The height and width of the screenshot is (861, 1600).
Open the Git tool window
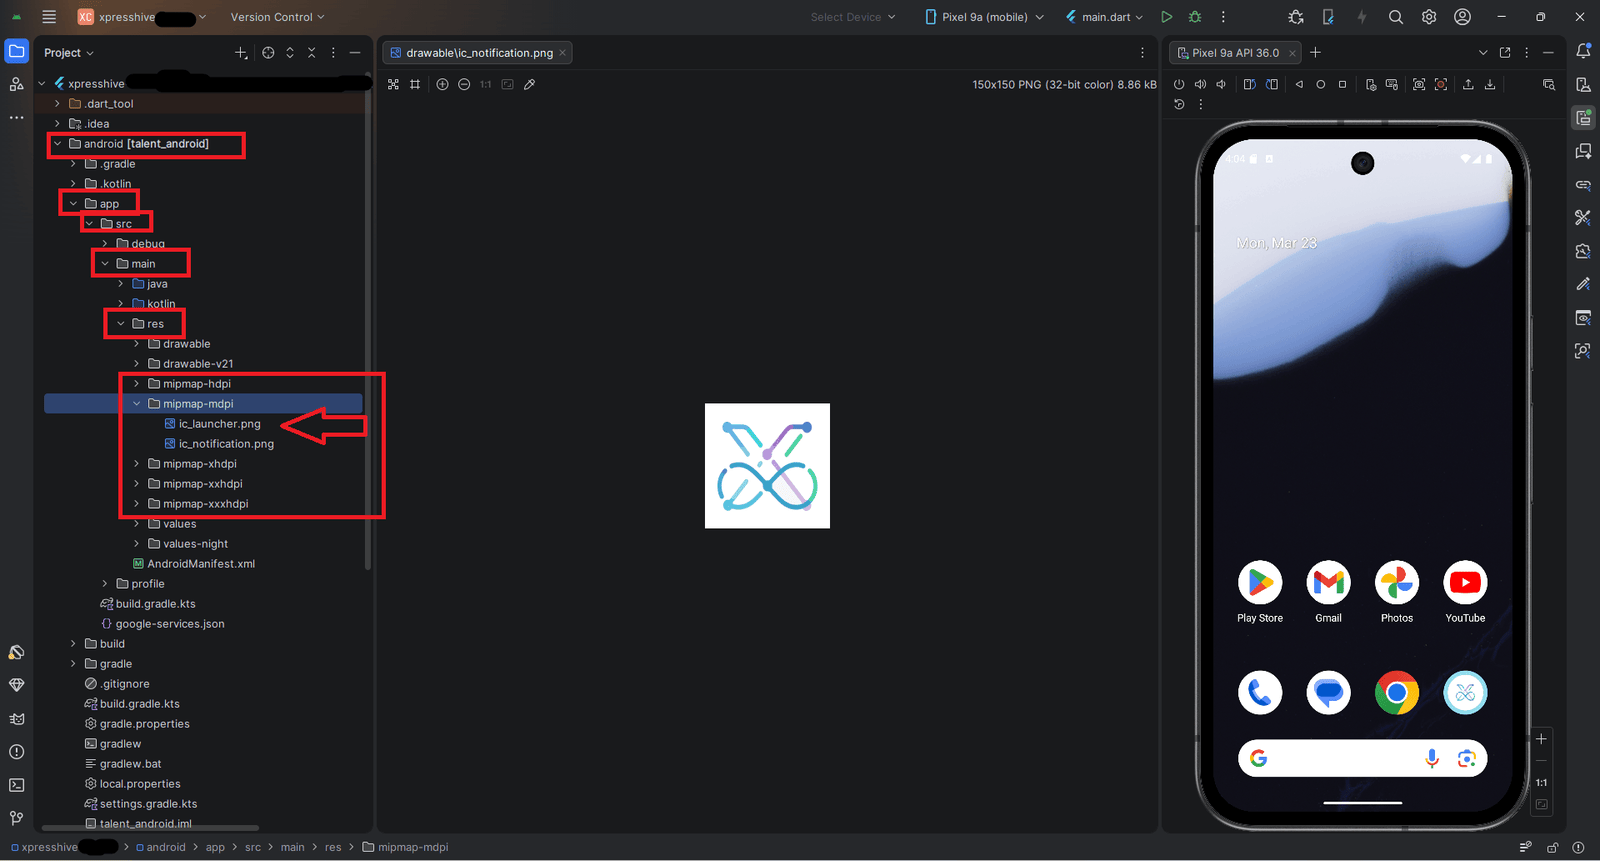point(17,818)
